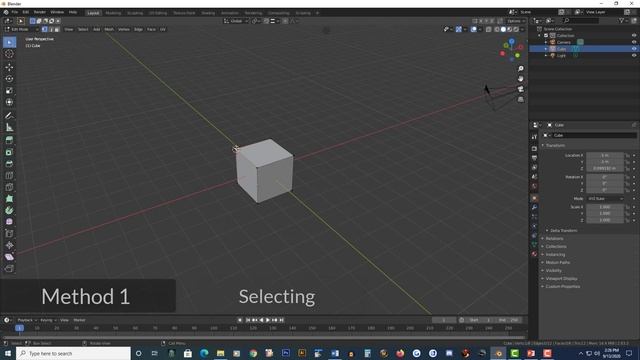Open the XYZ Euler rotation mode dropdown
The height and width of the screenshot is (360, 640).
[x=606, y=199]
